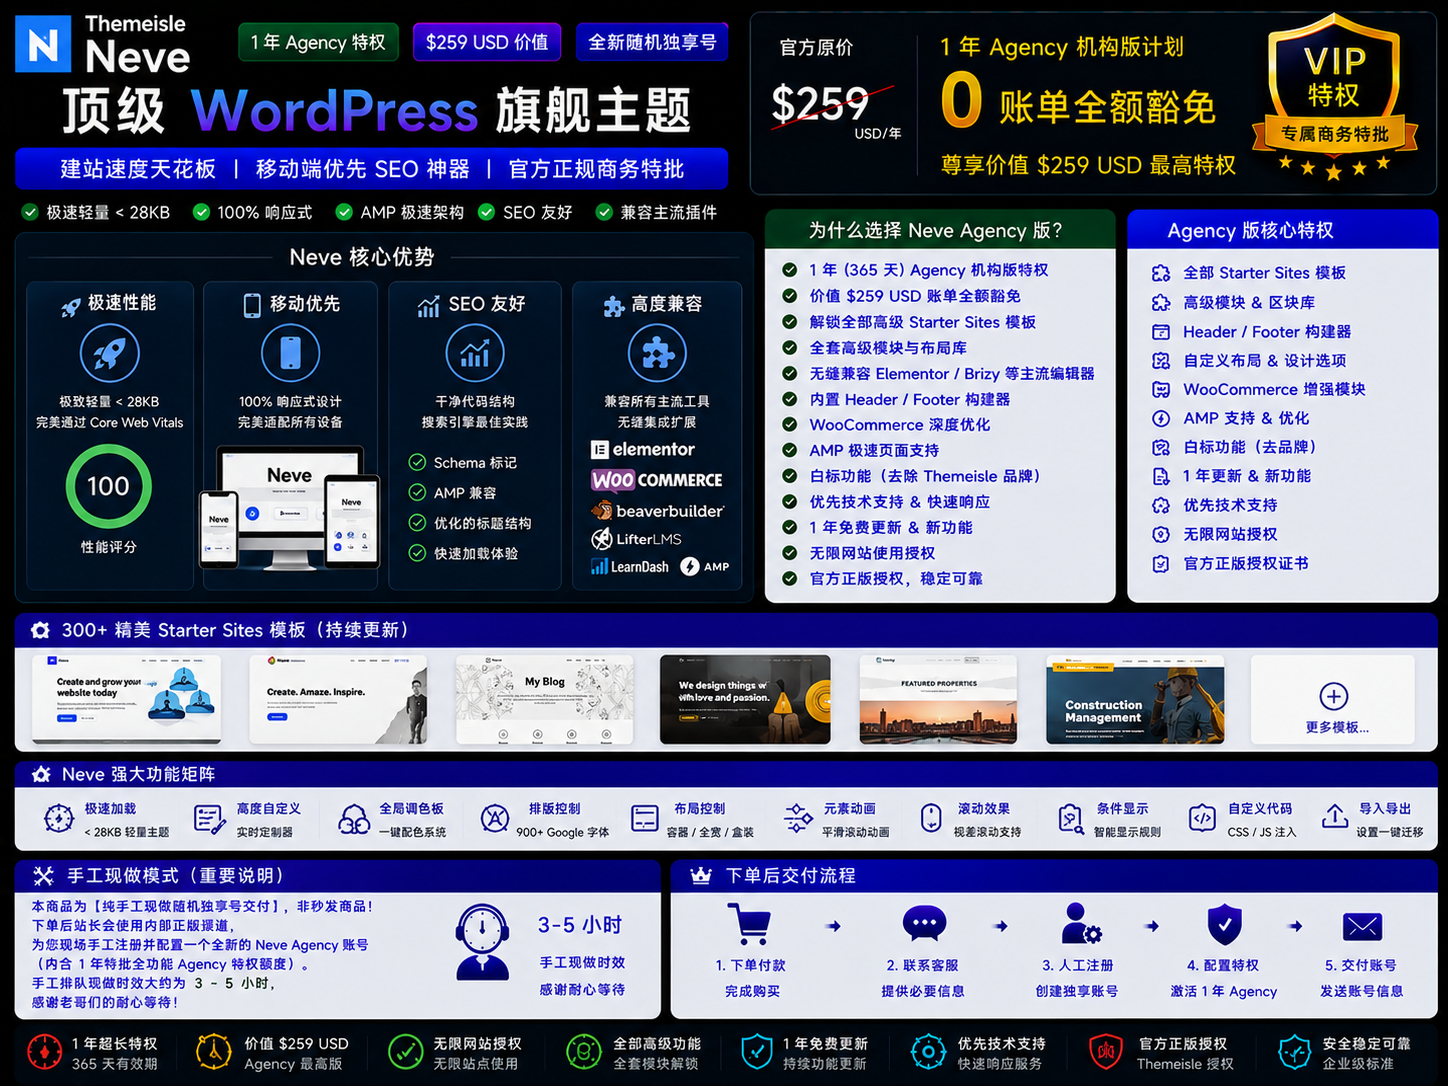Click the VIP 特权 shield badge
The image size is (1448, 1086).
(1334, 95)
